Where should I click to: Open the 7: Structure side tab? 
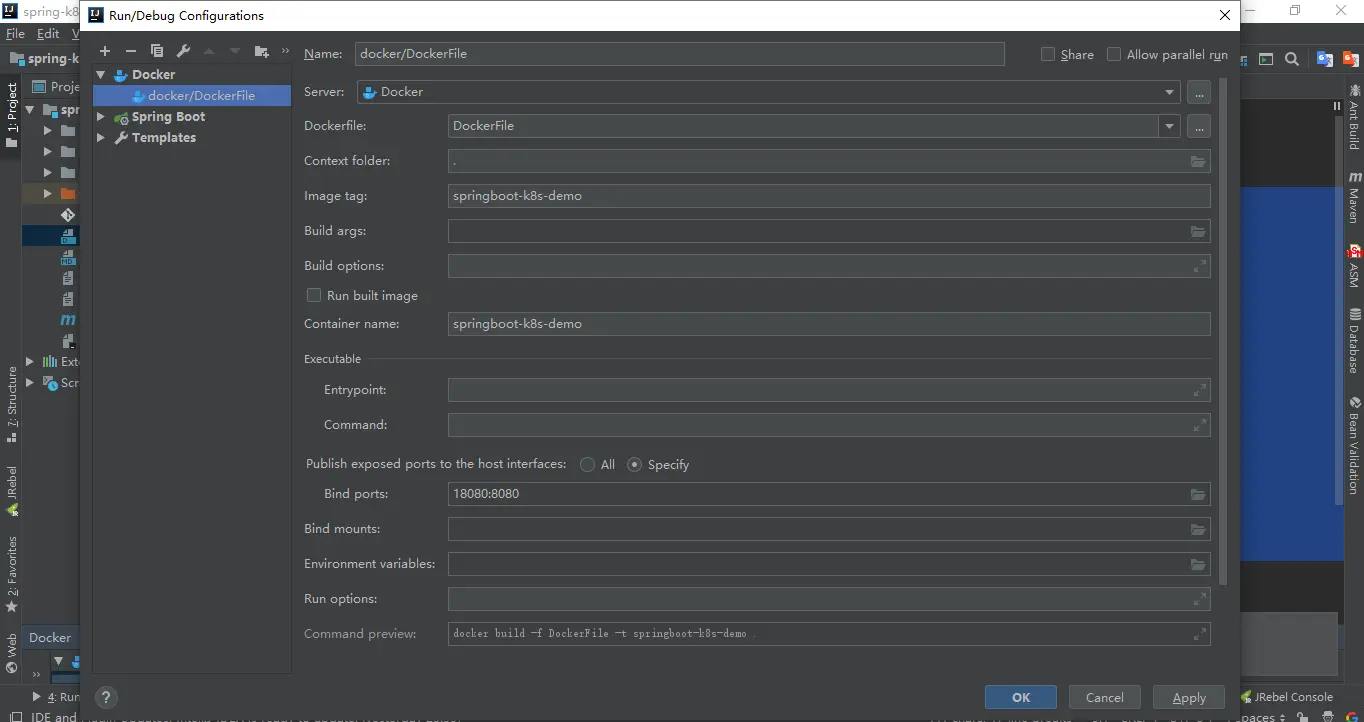[x=12, y=404]
